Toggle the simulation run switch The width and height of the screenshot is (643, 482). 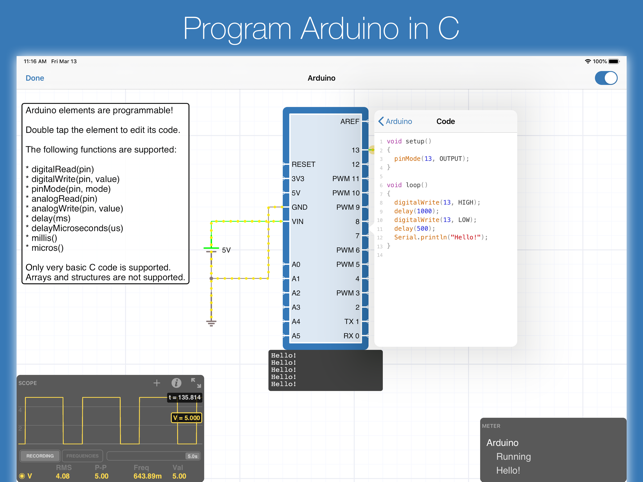point(606,78)
